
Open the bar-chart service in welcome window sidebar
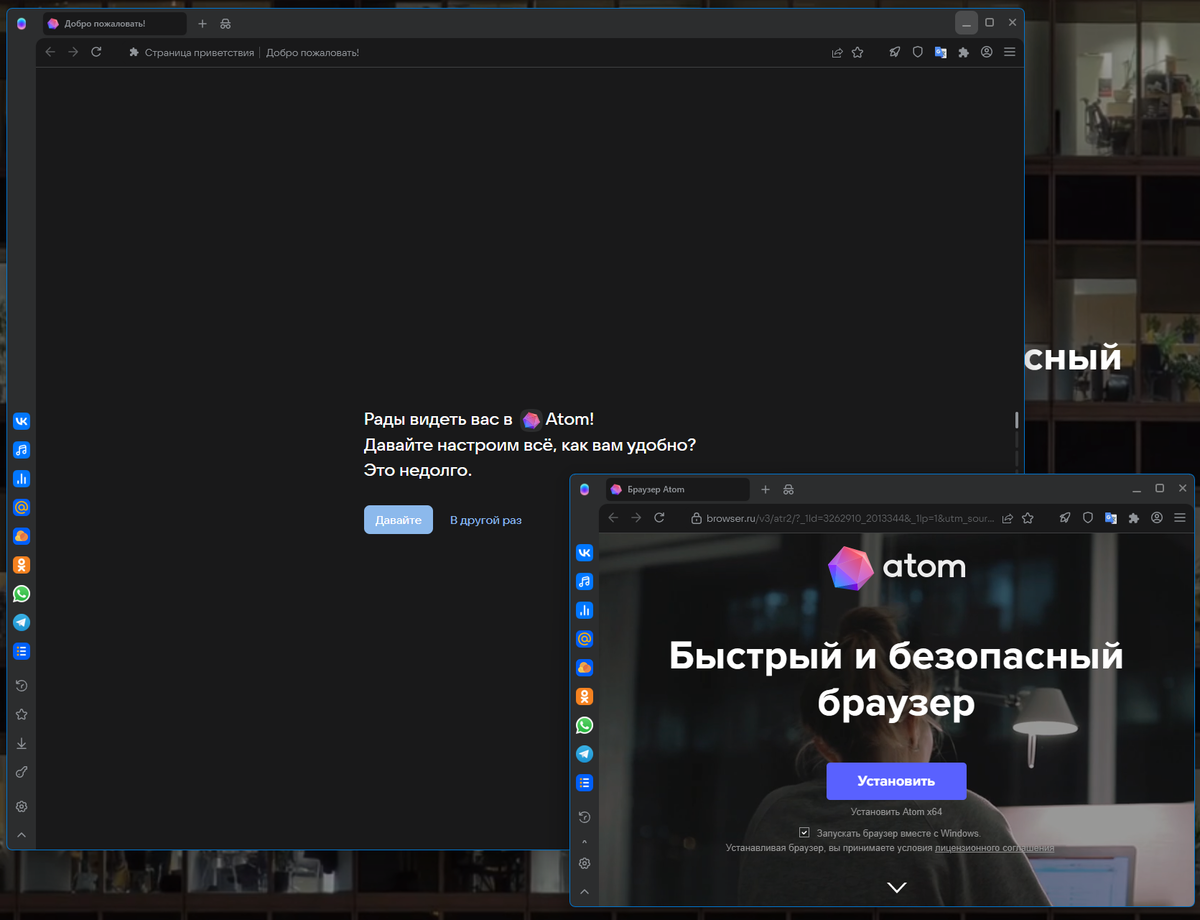(x=21, y=479)
